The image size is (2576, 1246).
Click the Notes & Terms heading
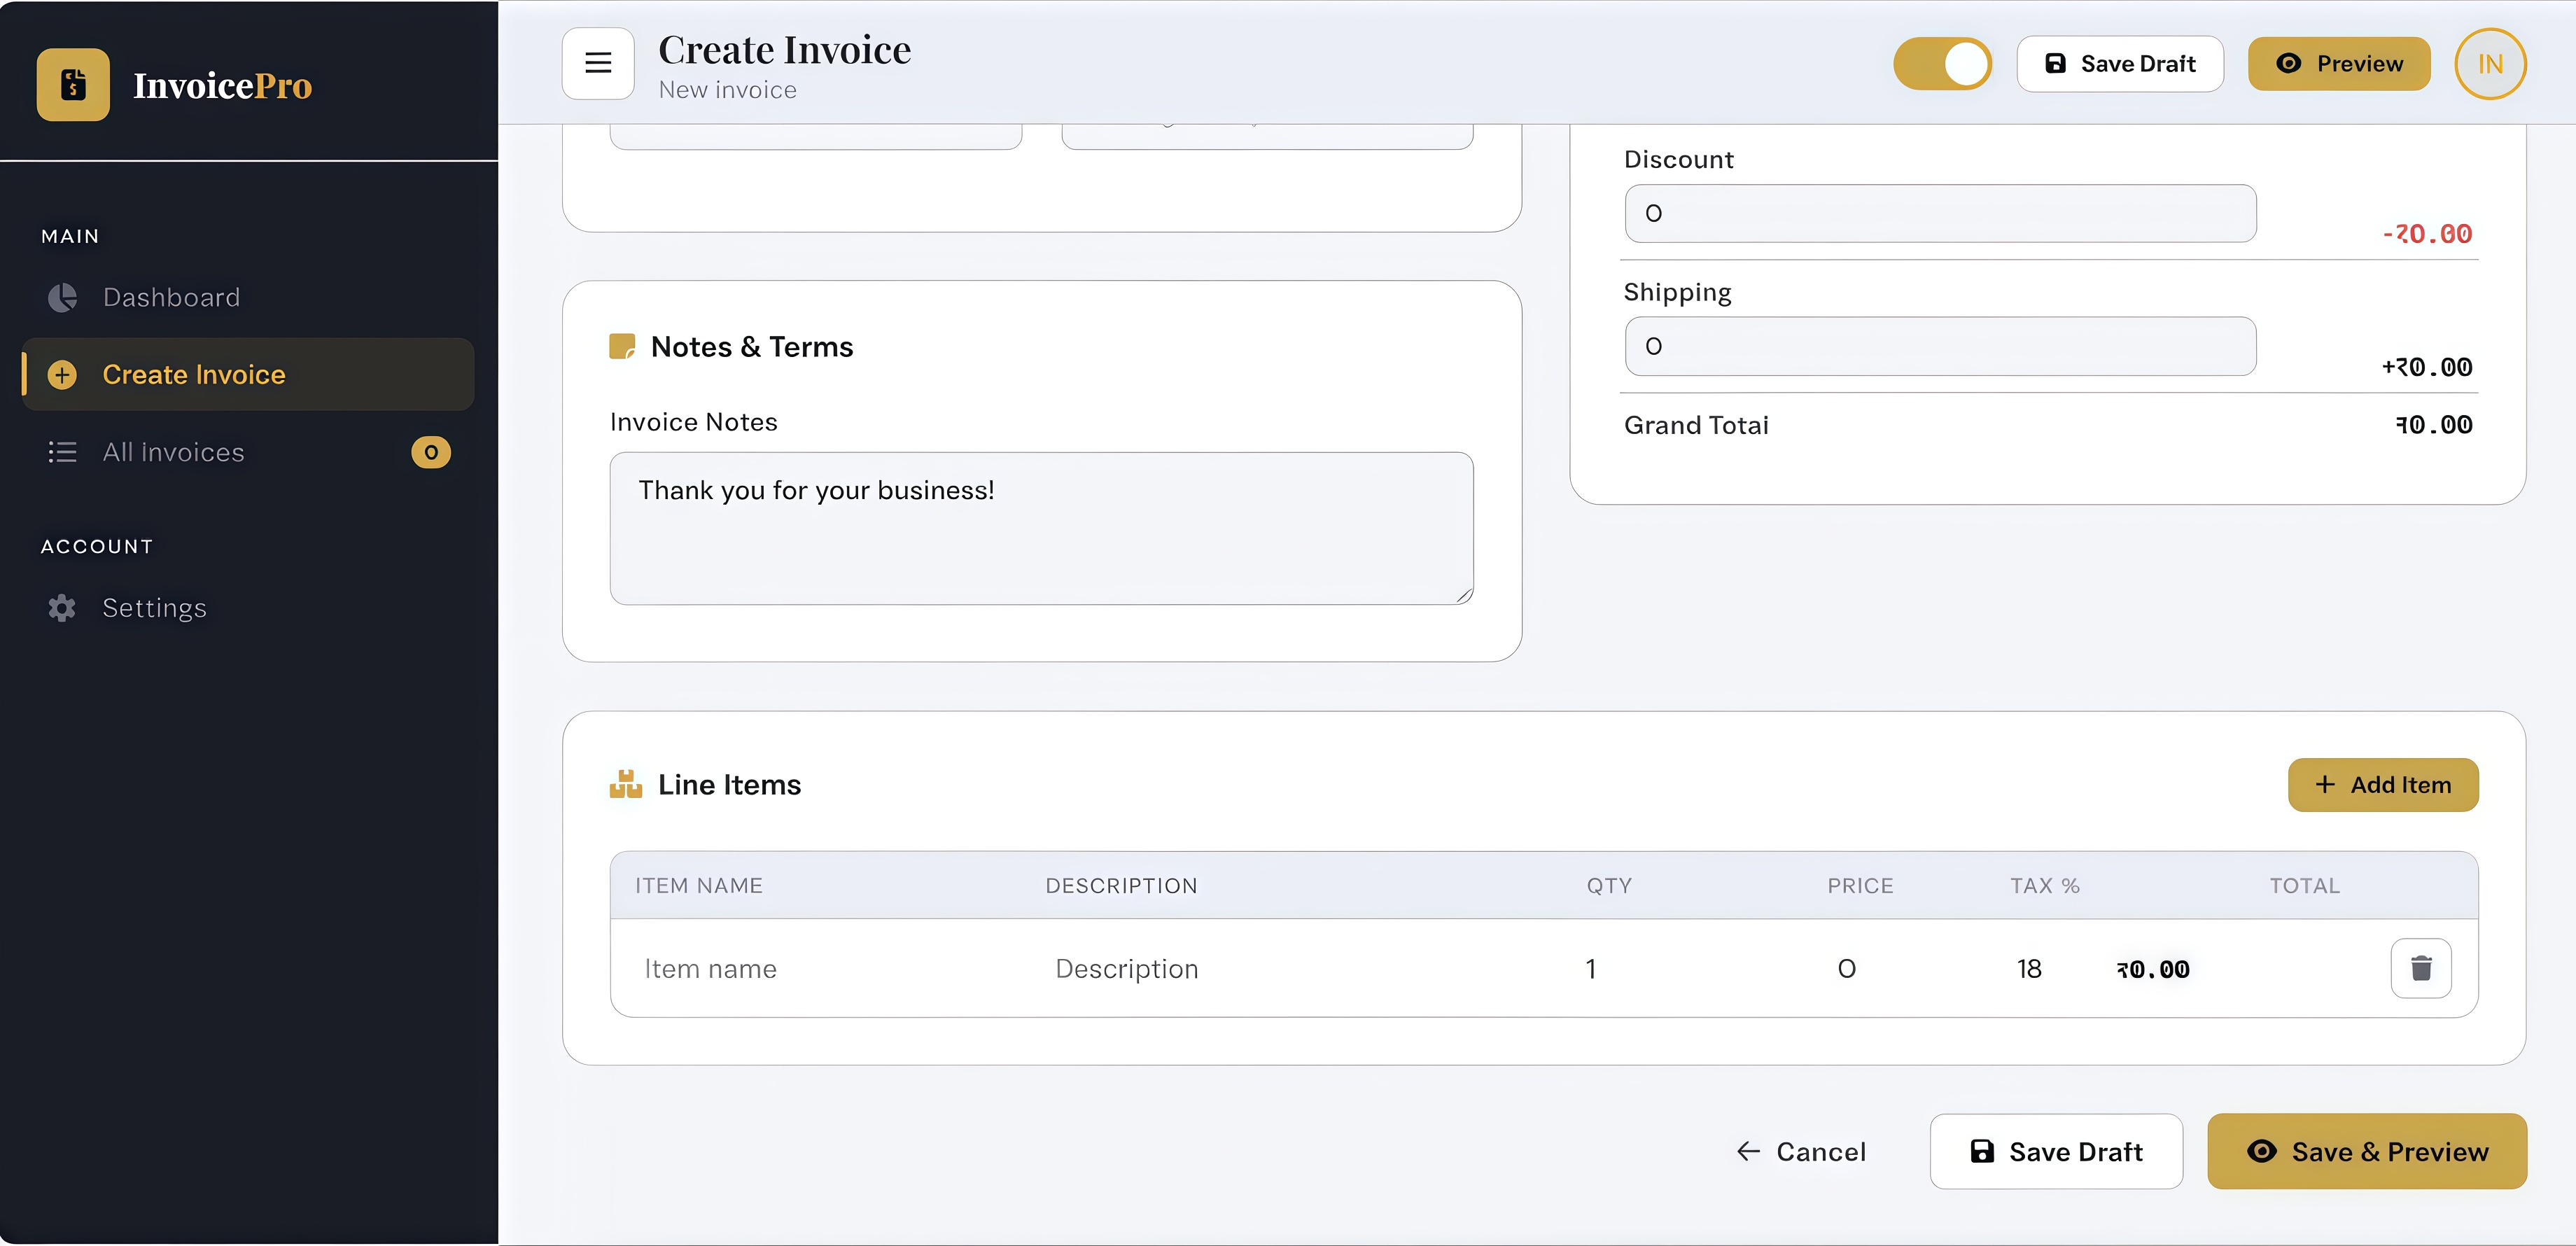[x=752, y=347]
